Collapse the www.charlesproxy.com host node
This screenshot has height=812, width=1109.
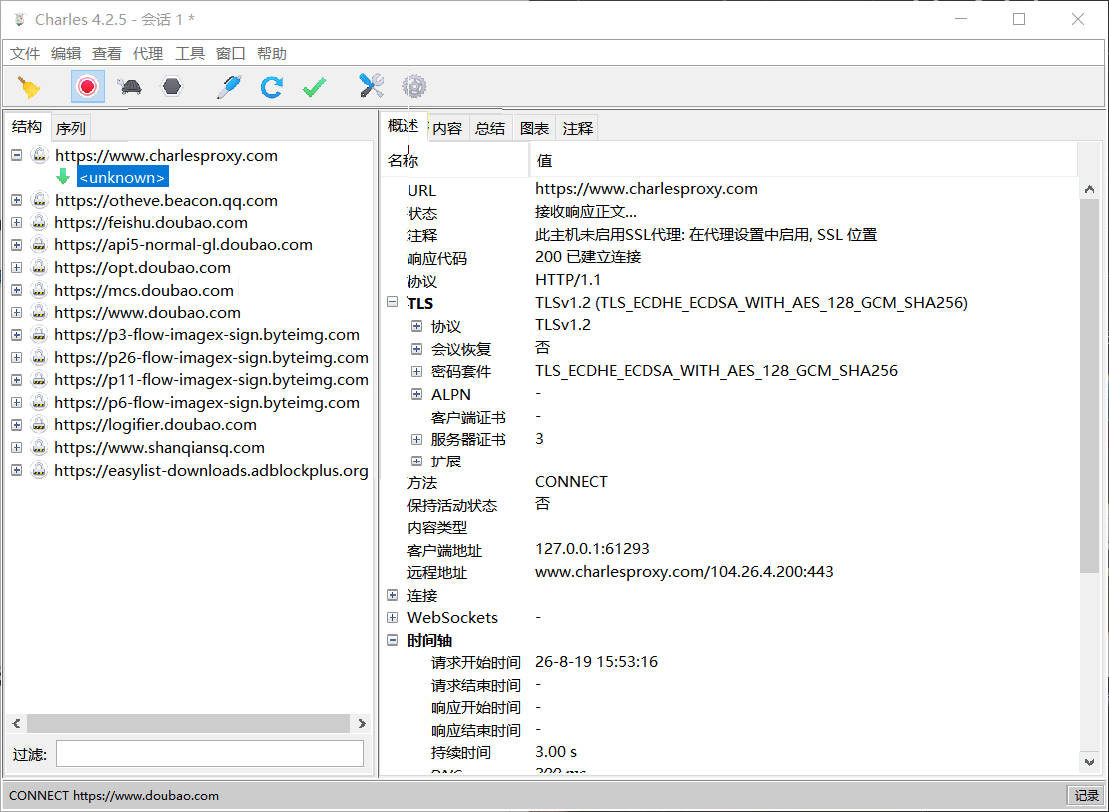point(16,155)
